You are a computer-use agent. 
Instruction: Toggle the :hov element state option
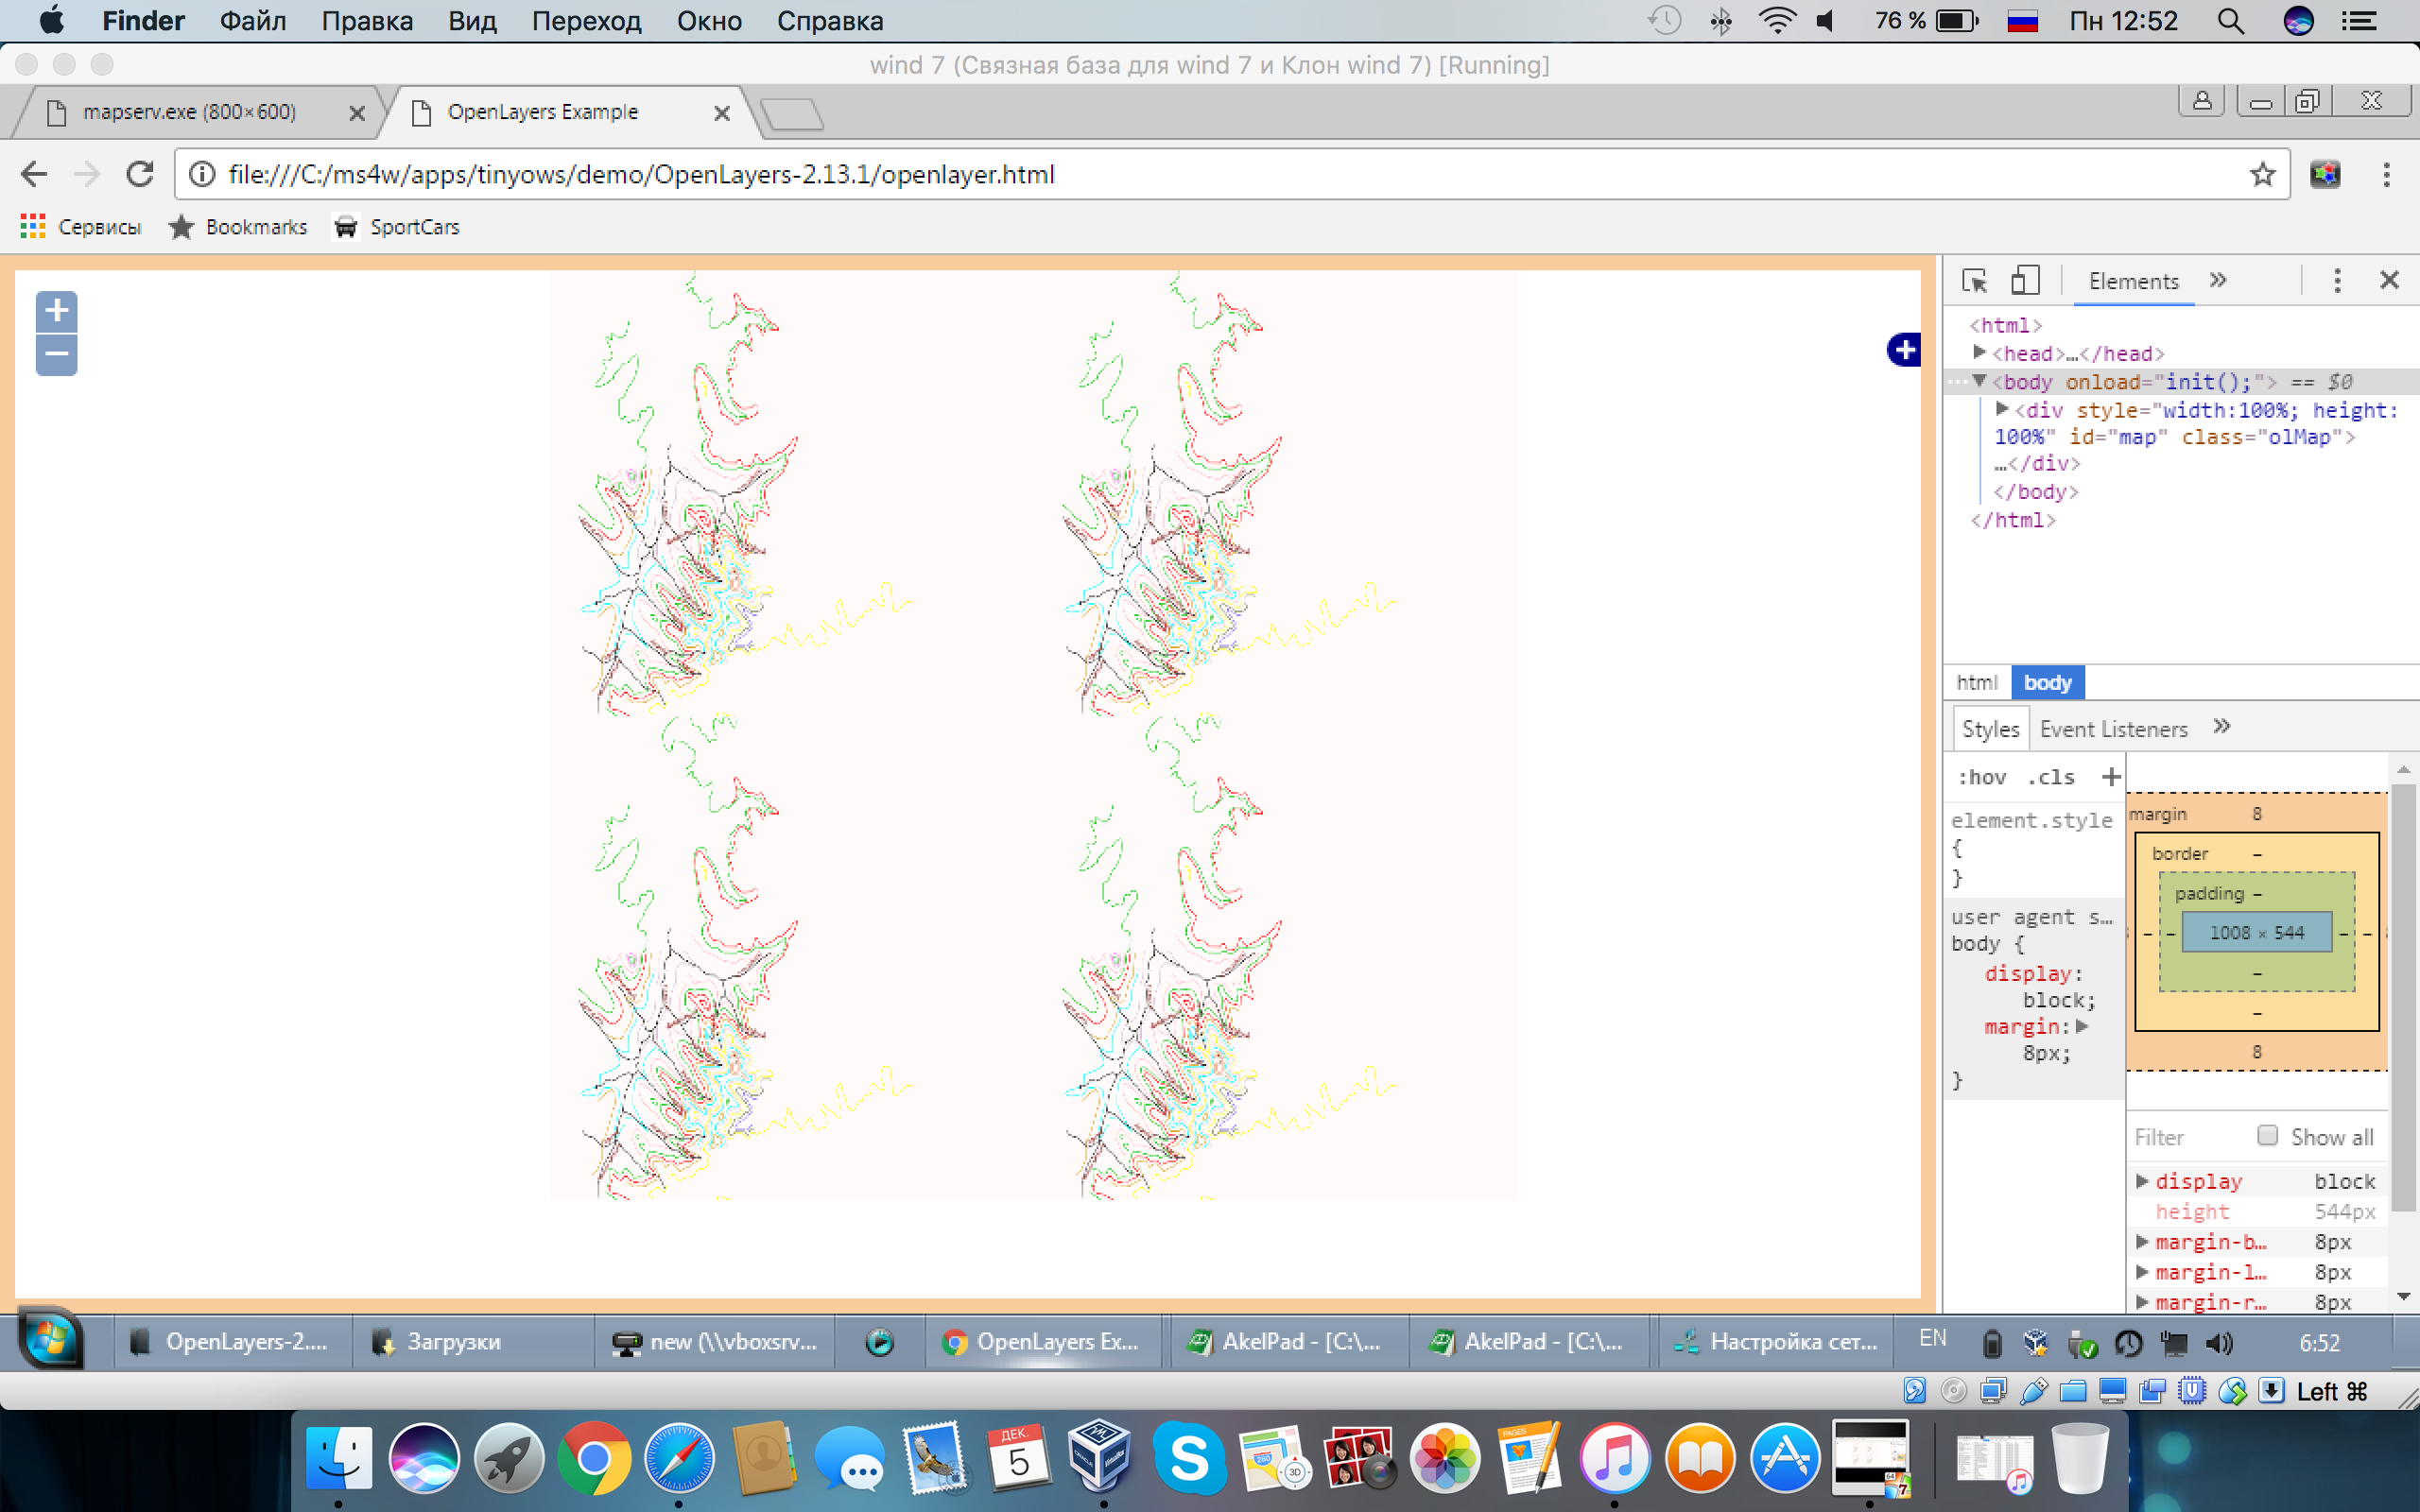pos(1981,777)
